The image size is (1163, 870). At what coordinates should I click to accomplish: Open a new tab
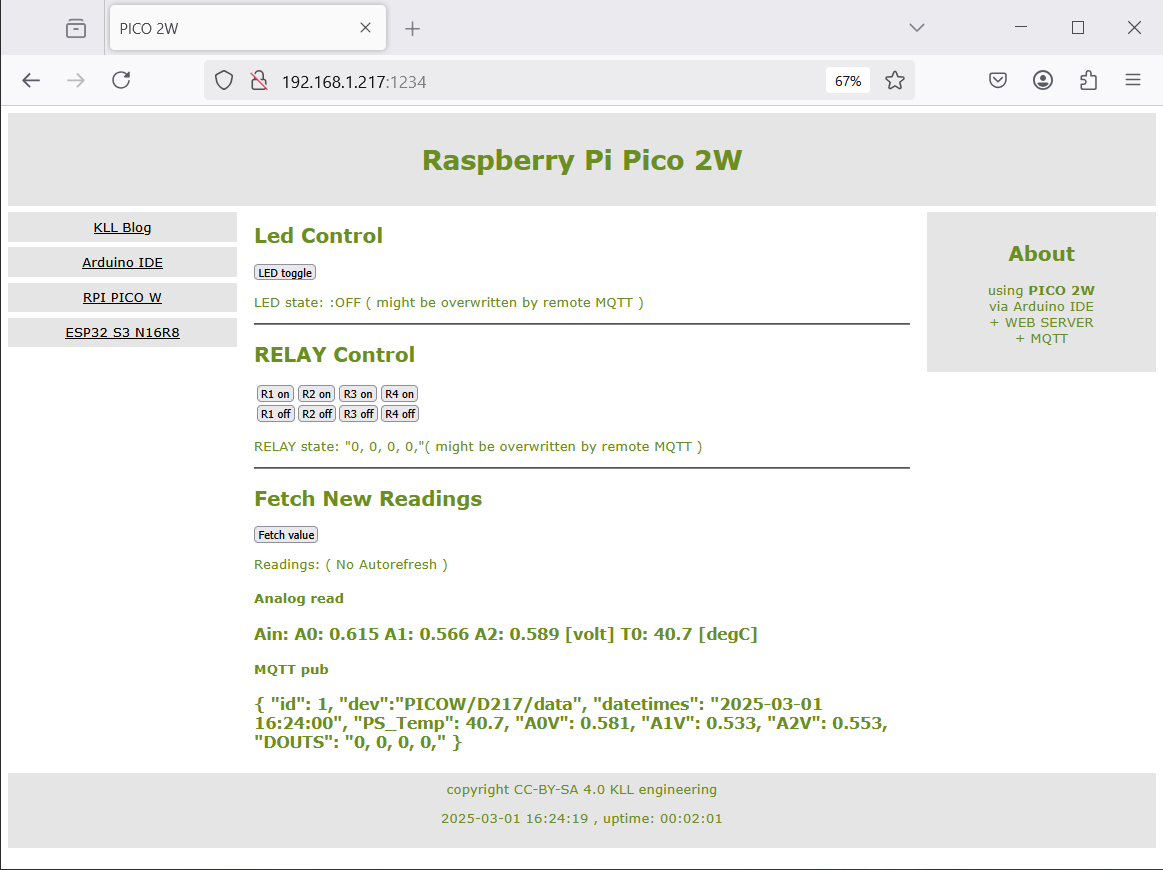[412, 29]
